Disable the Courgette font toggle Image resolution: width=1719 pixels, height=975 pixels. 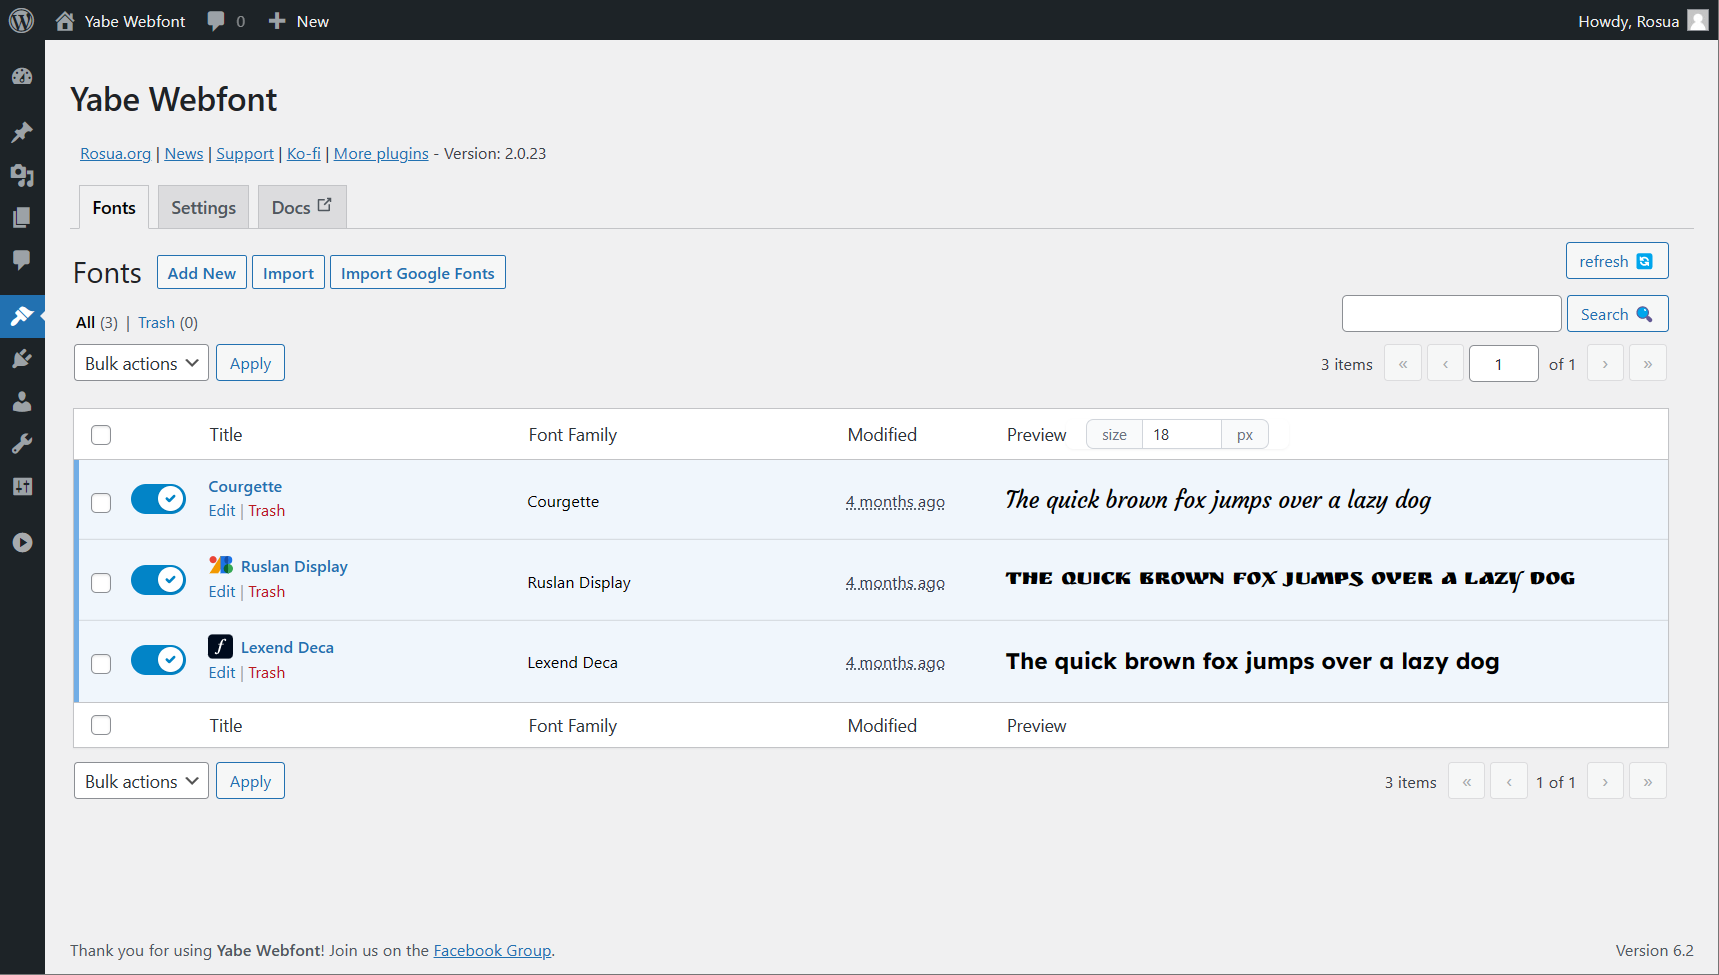[x=158, y=499]
